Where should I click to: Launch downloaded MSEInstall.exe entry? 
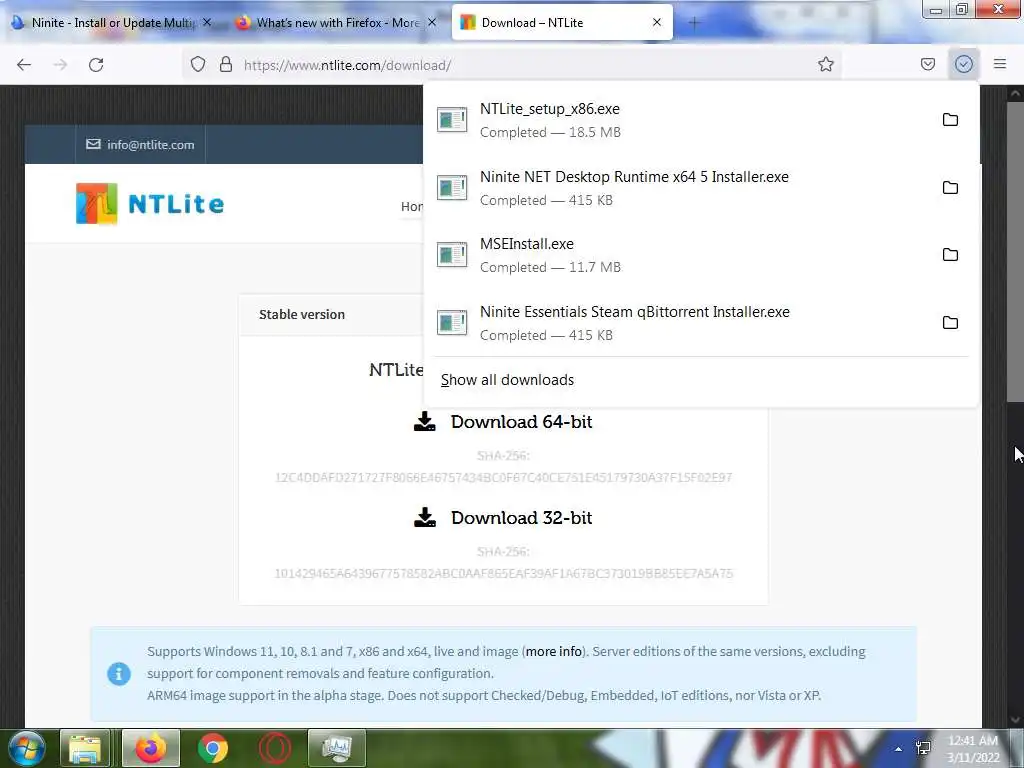coord(679,255)
